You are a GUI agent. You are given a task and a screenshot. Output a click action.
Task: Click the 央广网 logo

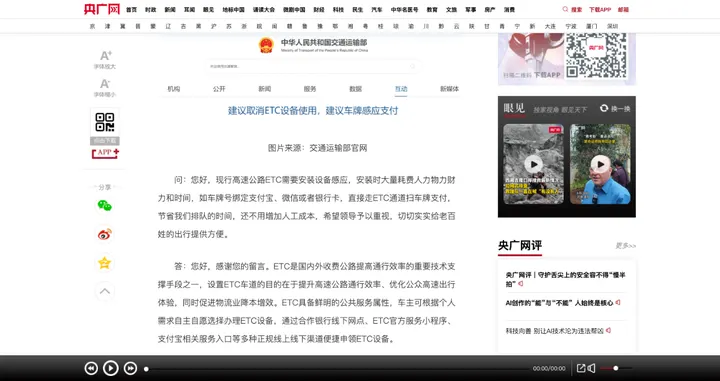tap(102, 9)
